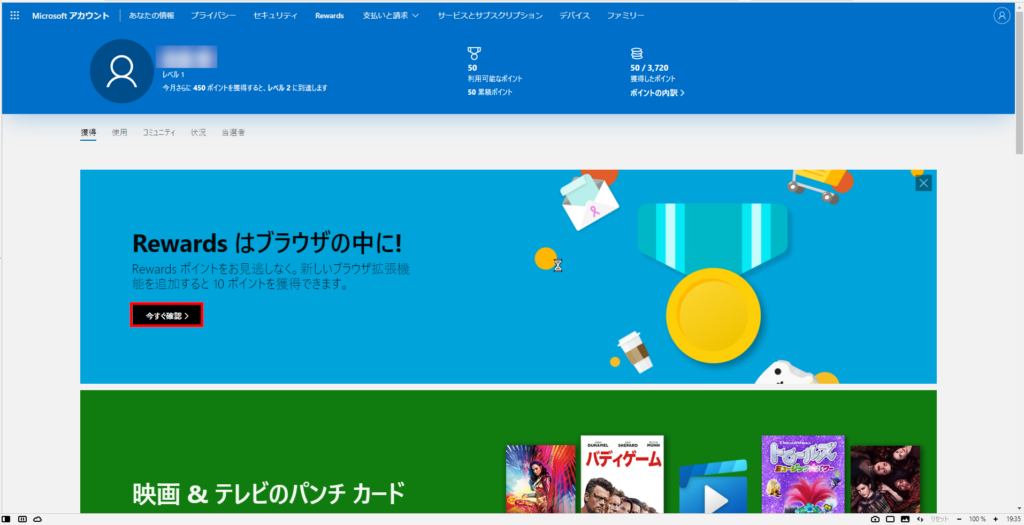Click the 50 累積ポイント text
This screenshot has width=1024, height=525.
pyautogui.click(x=490, y=93)
